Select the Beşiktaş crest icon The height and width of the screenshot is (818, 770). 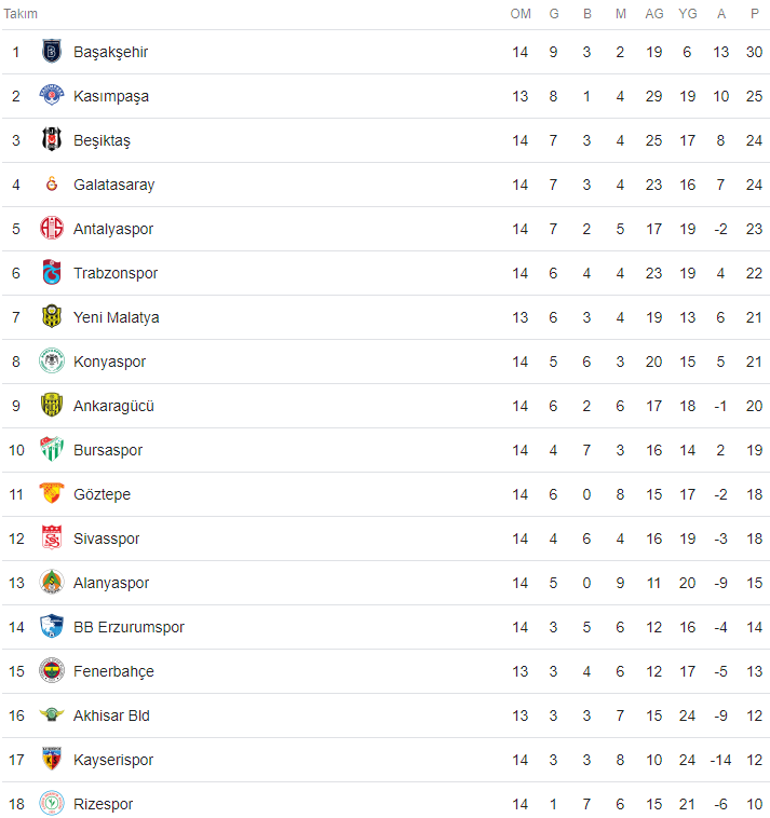coord(50,140)
